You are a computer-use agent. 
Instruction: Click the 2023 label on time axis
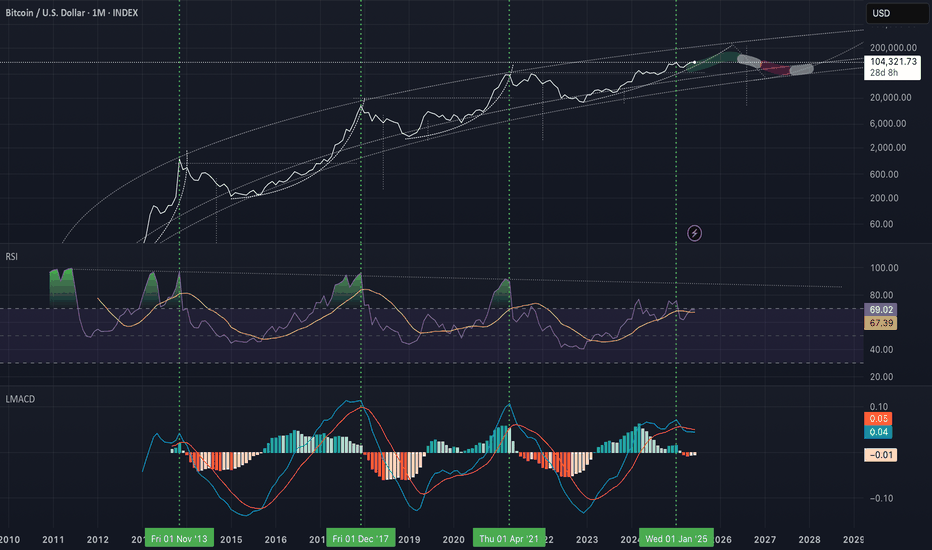[587, 540]
